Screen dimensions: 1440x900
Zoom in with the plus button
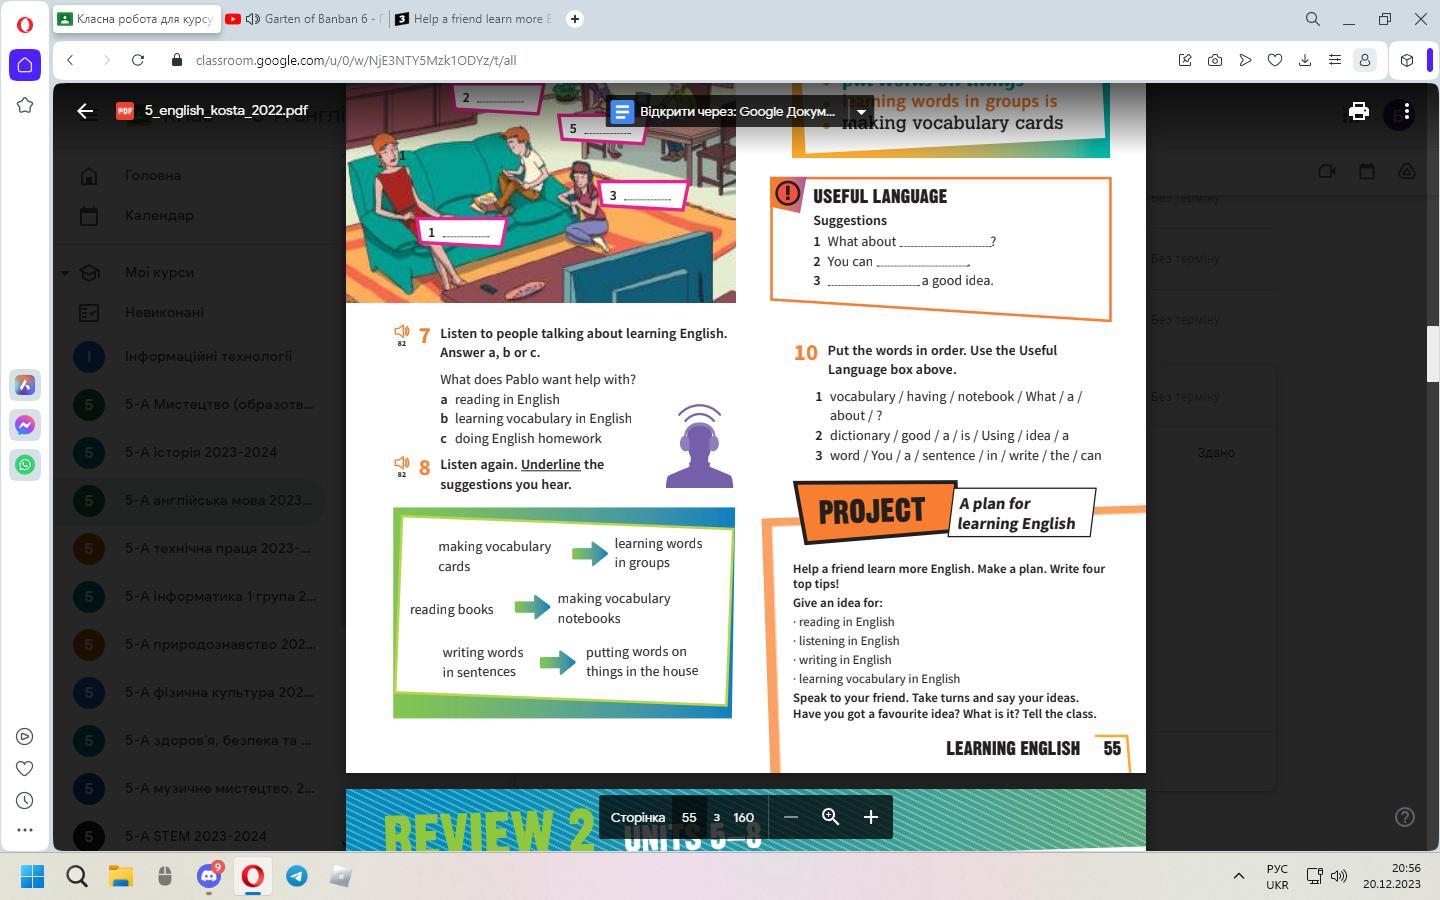click(x=870, y=817)
